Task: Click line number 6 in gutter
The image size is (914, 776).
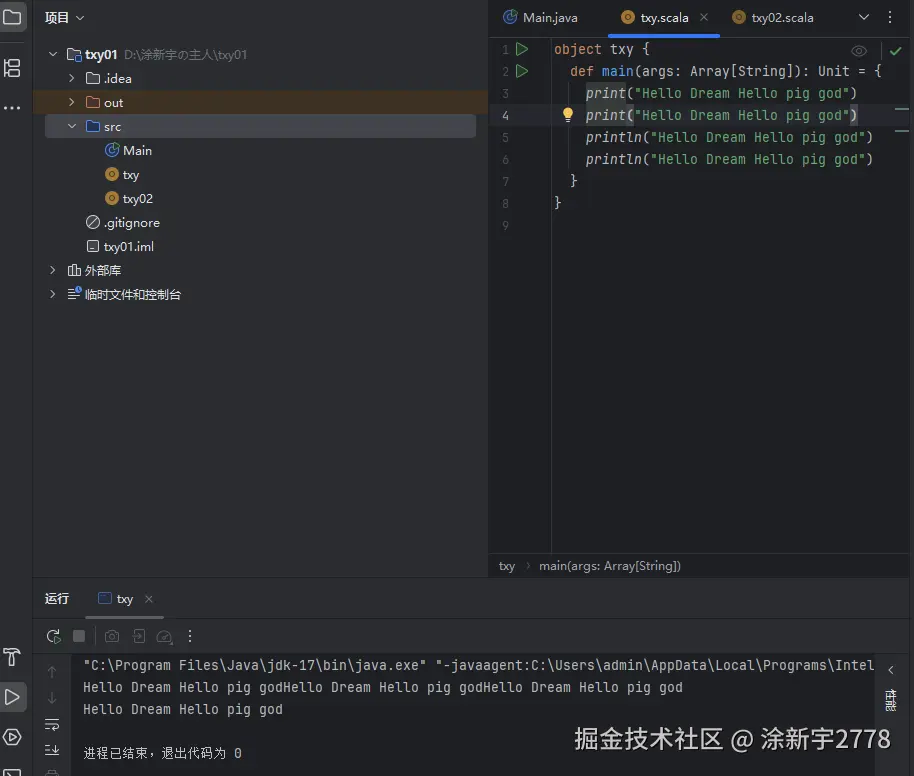Action: 505,160
